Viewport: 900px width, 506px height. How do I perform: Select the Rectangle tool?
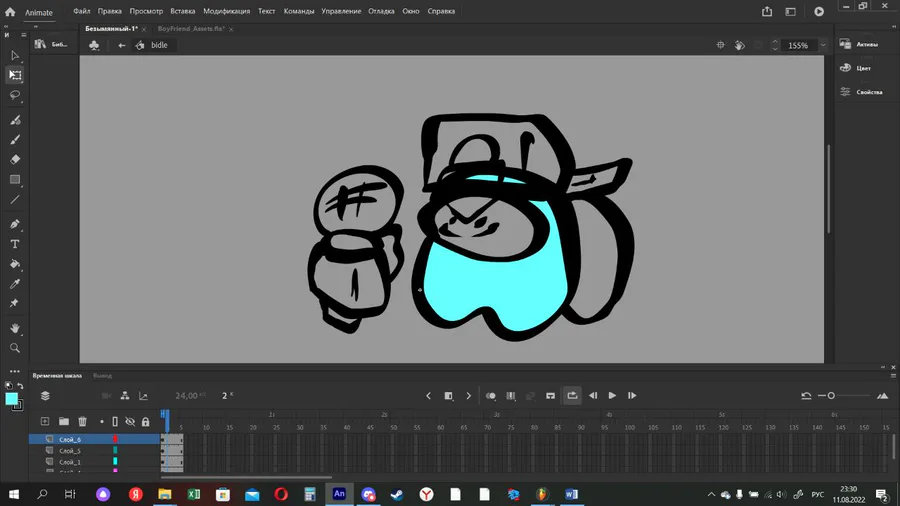15,180
